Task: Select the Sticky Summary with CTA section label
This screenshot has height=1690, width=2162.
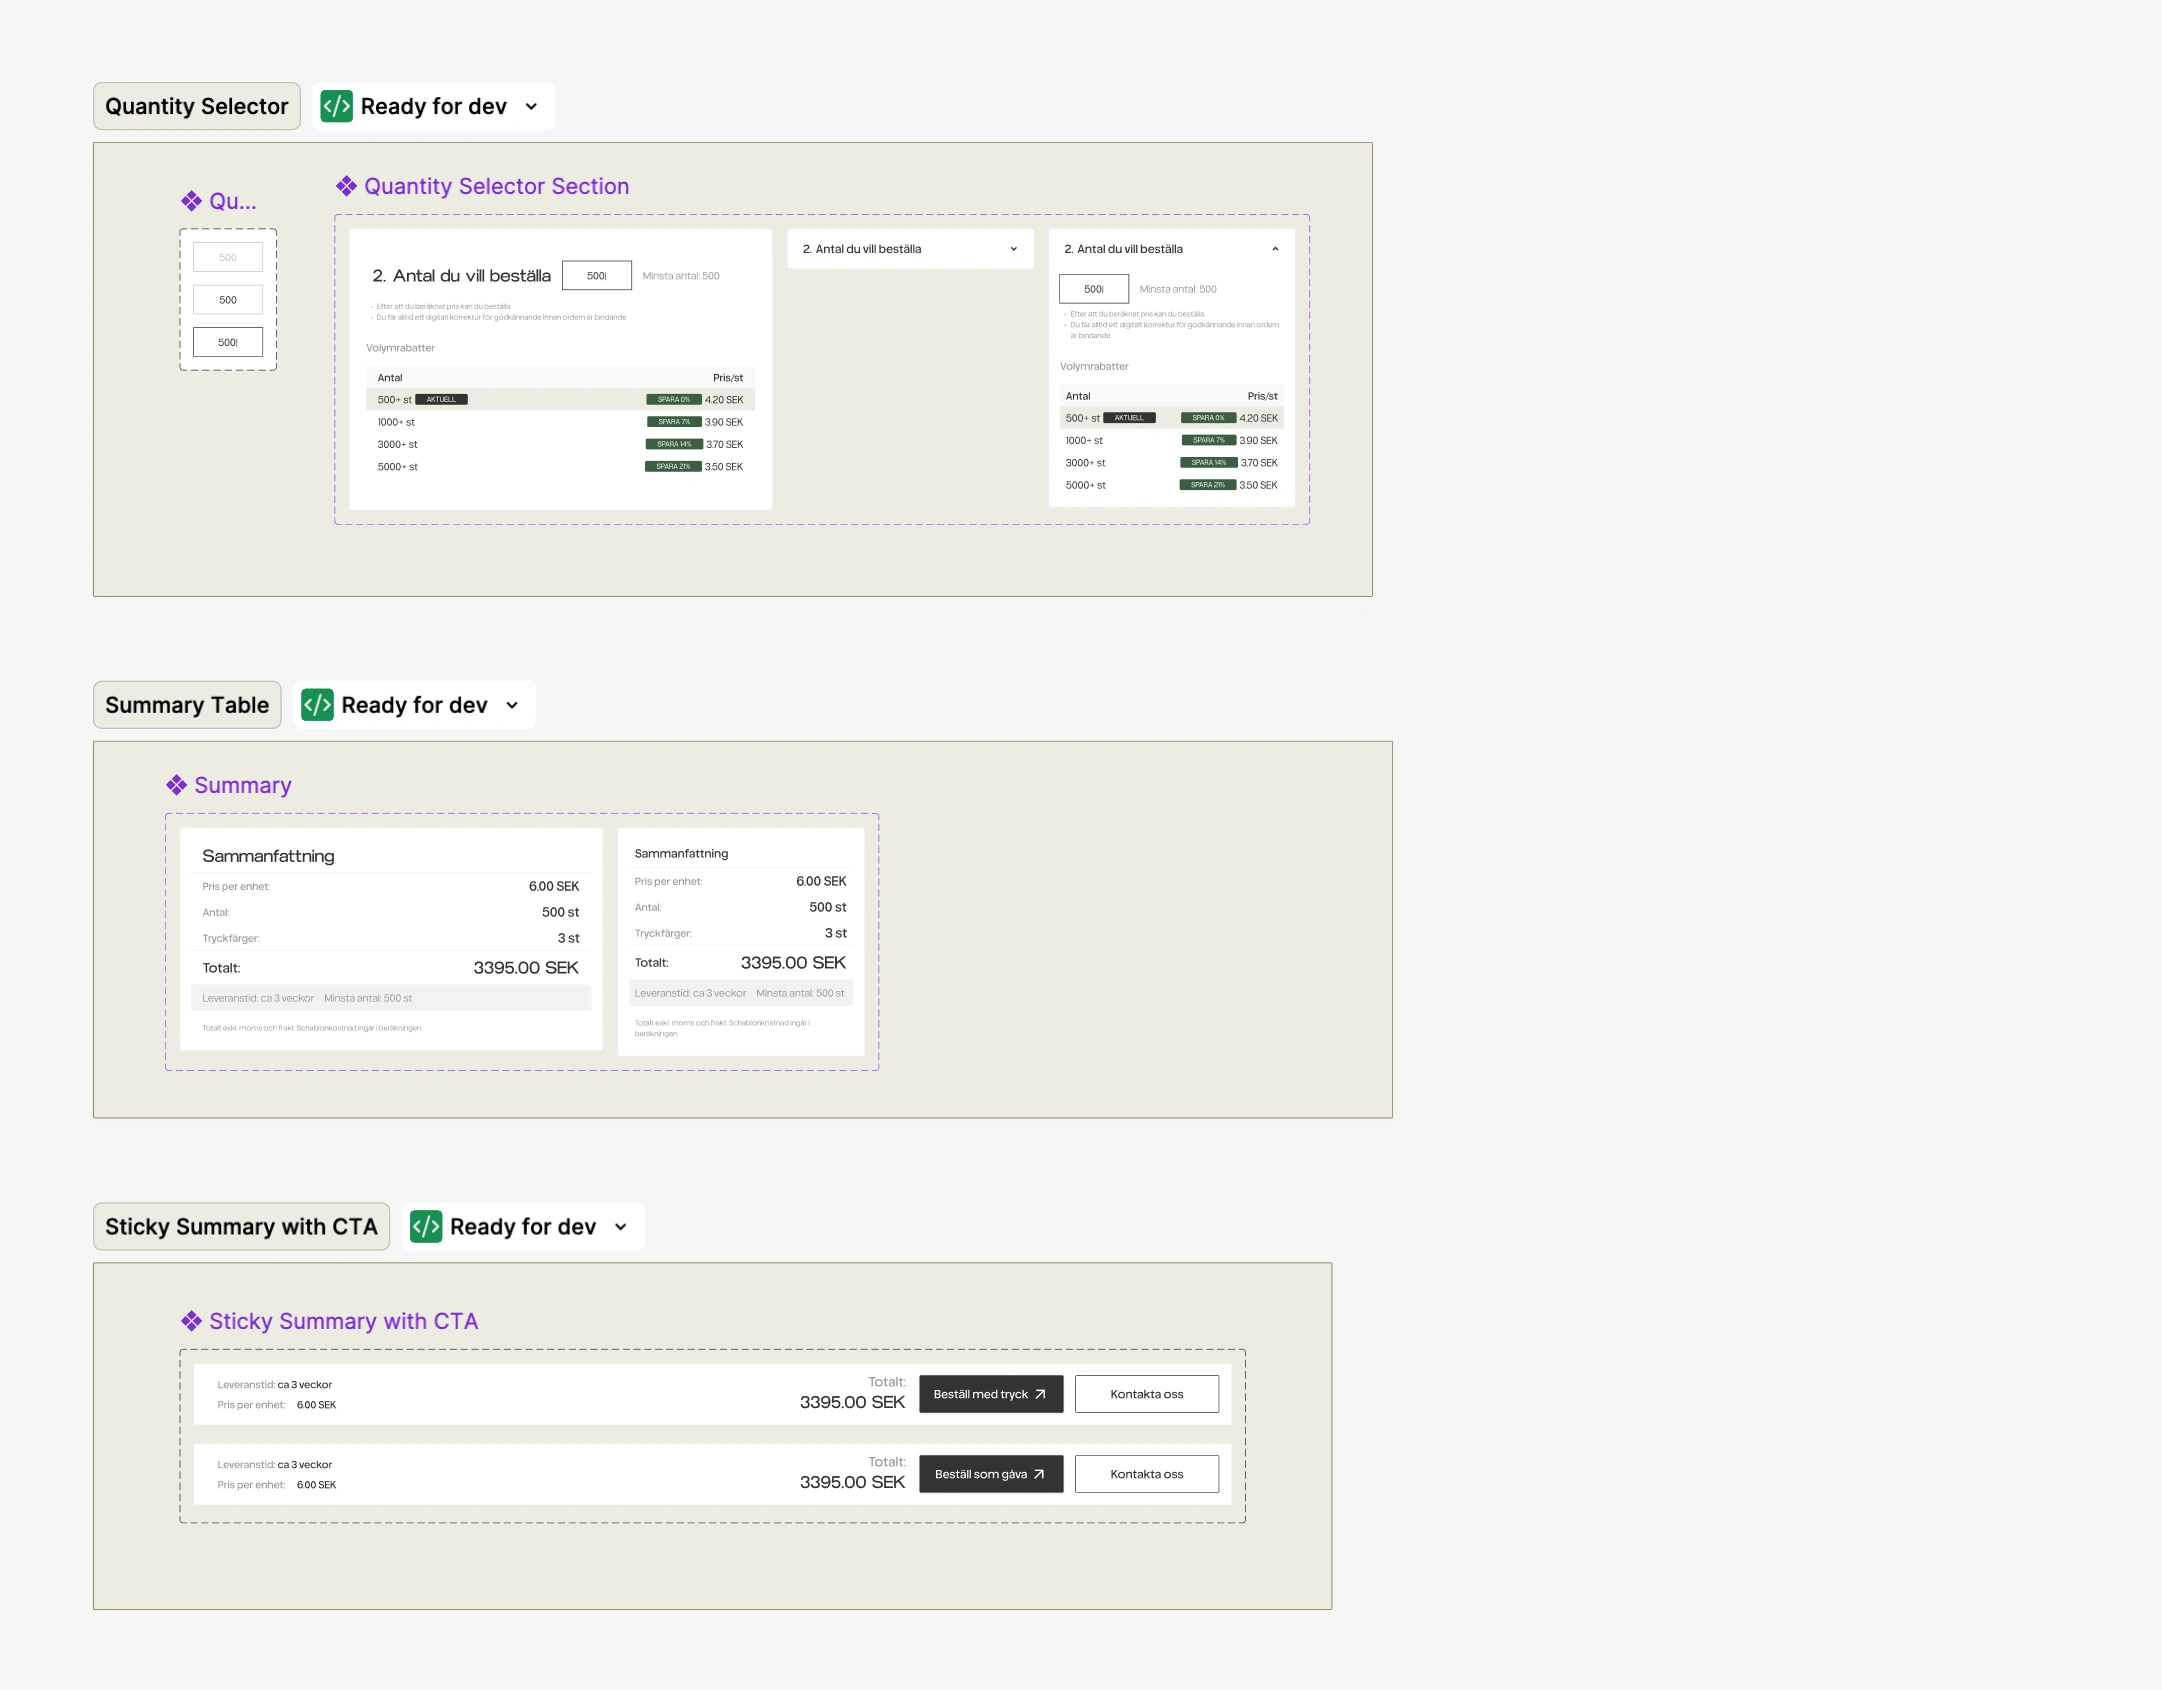Action: (x=241, y=1226)
